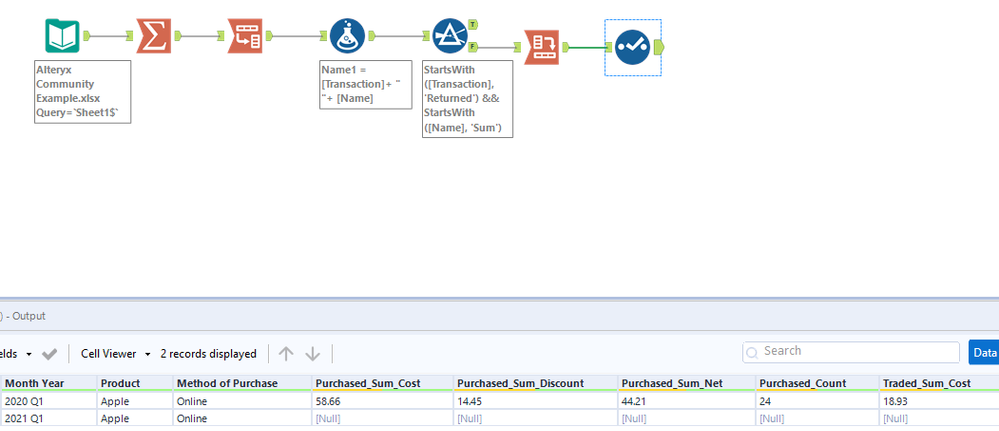Open the fields dropdown arrow
The width and height of the screenshot is (999, 431).
[29, 354]
